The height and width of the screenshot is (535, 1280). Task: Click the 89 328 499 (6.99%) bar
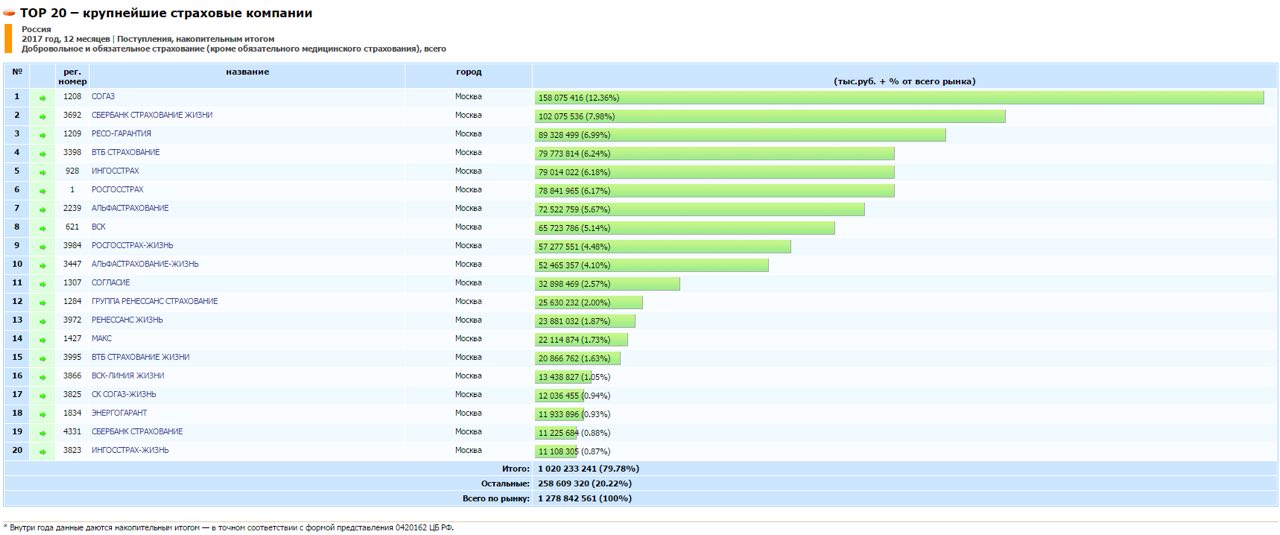point(741,135)
